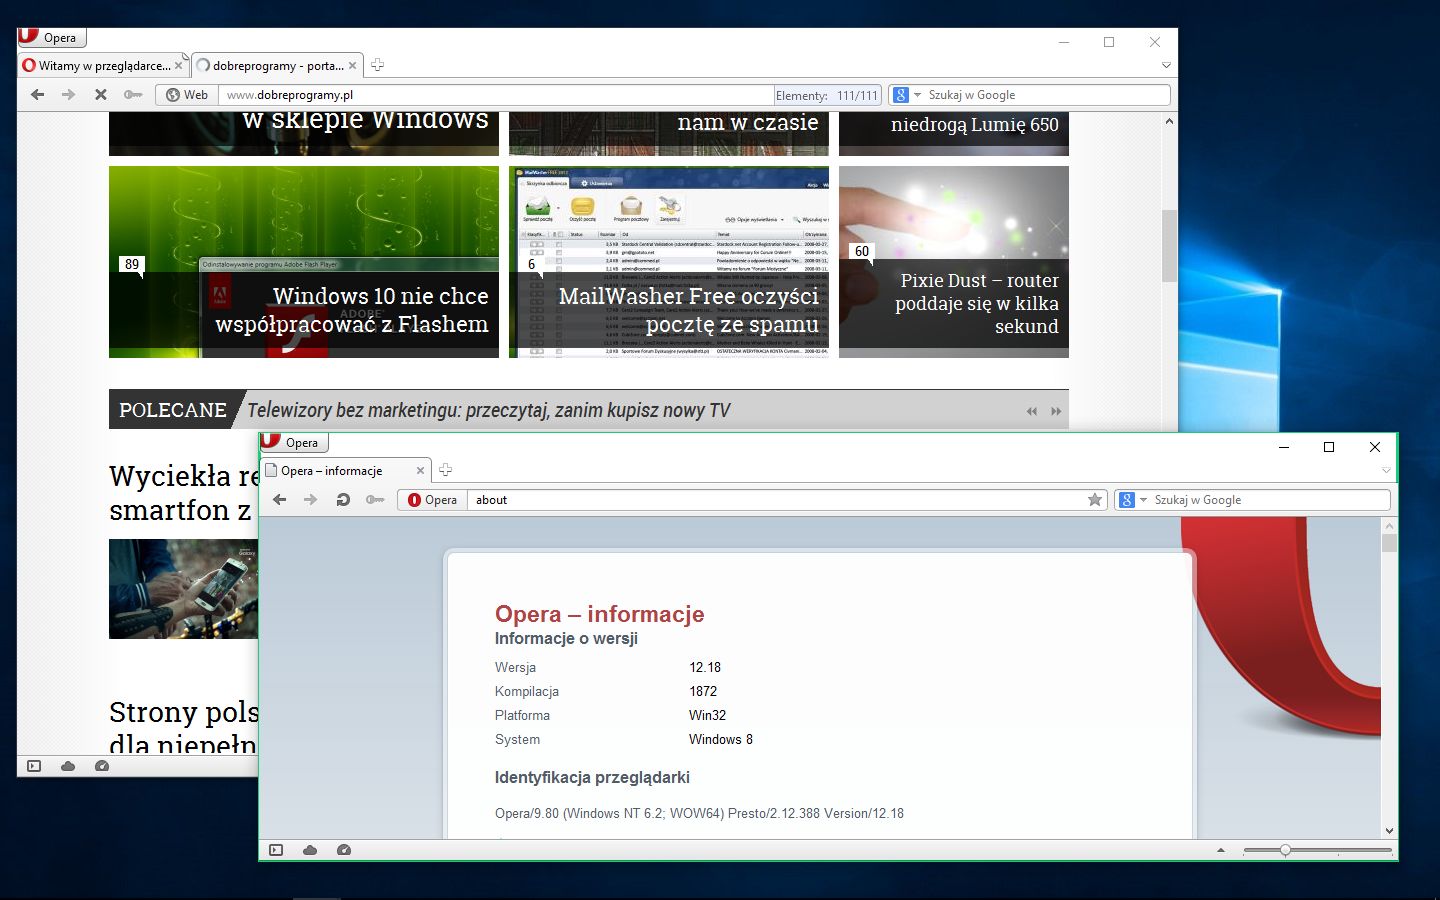This screenshot has height=900, width=1440.
Task: Click the 'Elementy: 111/111' progress field
Action: click(827, 95)
